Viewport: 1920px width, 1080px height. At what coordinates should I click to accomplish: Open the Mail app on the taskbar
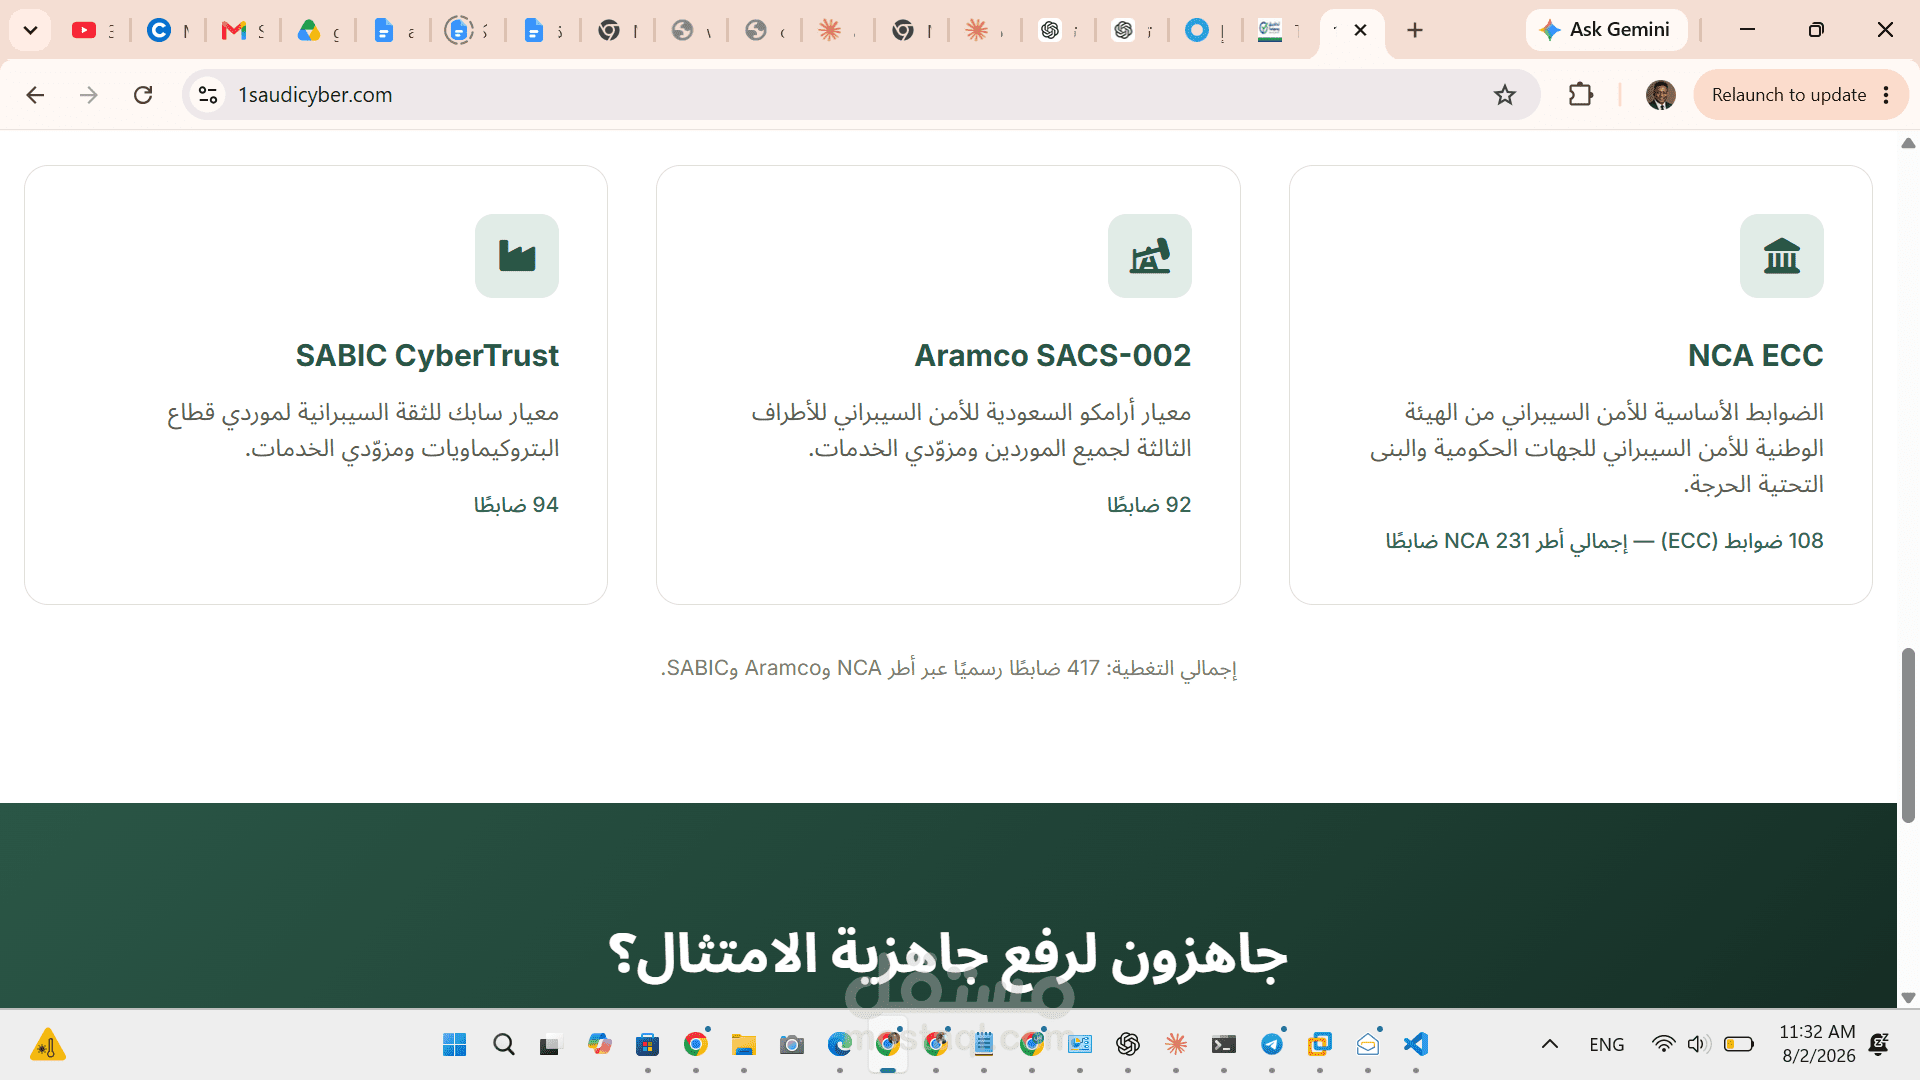pos(1368,1045)
